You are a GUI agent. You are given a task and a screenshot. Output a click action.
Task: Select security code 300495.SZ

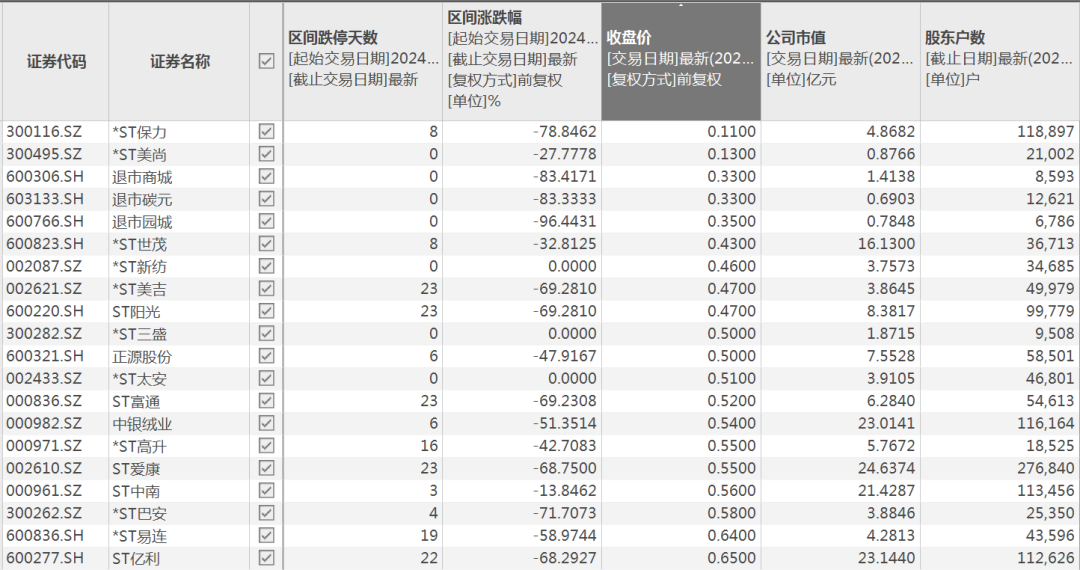(x=44, y=154)
